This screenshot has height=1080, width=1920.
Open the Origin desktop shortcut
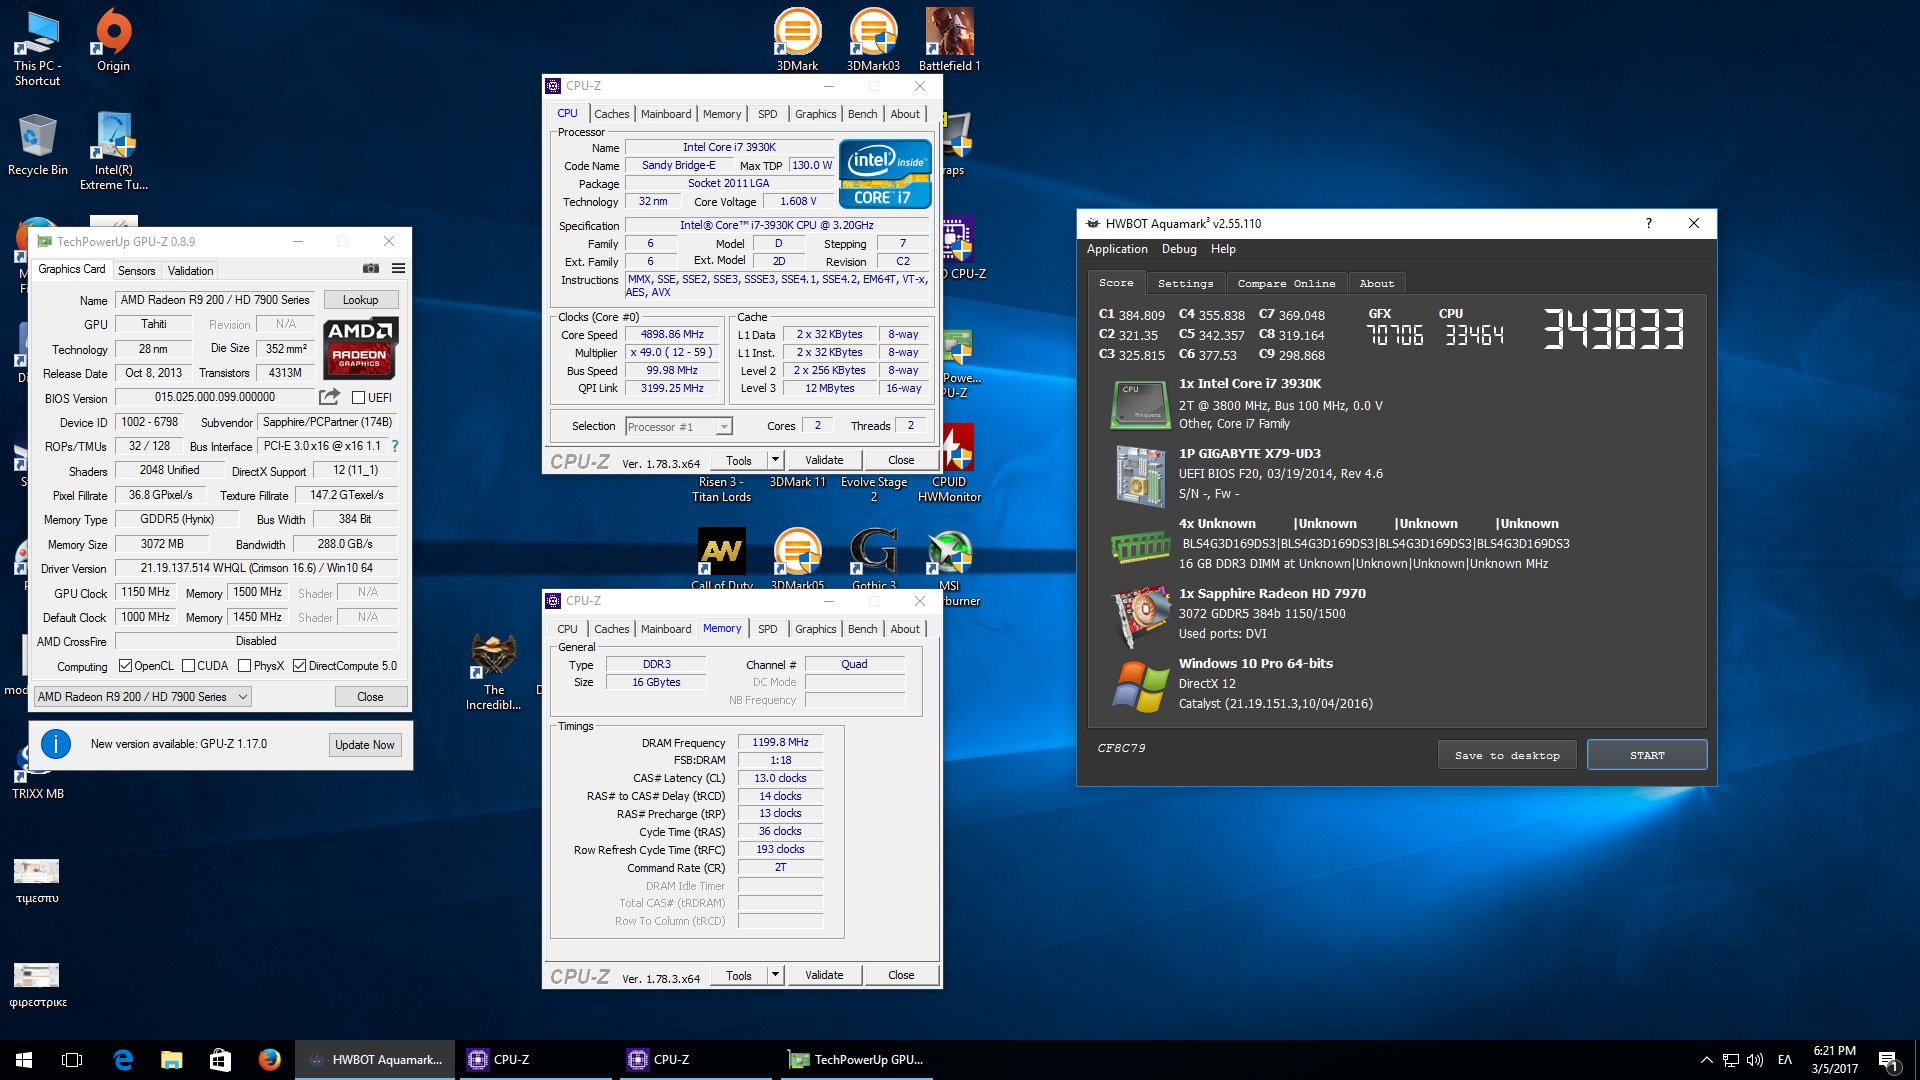click(x=113, y=40)
